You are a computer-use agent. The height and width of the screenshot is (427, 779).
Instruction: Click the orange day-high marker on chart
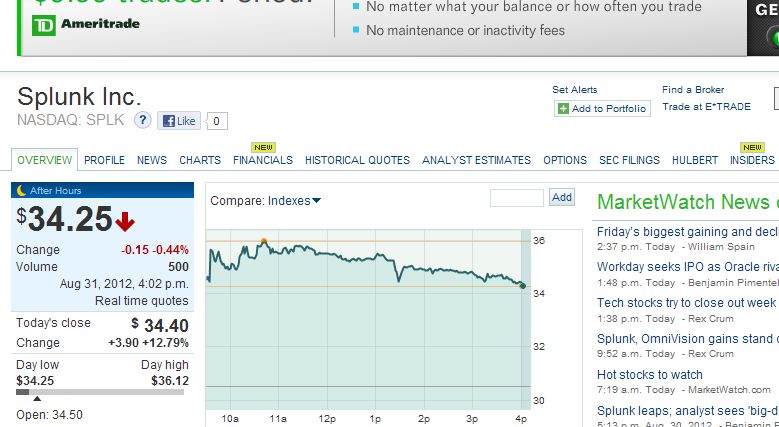coord(264,241)
